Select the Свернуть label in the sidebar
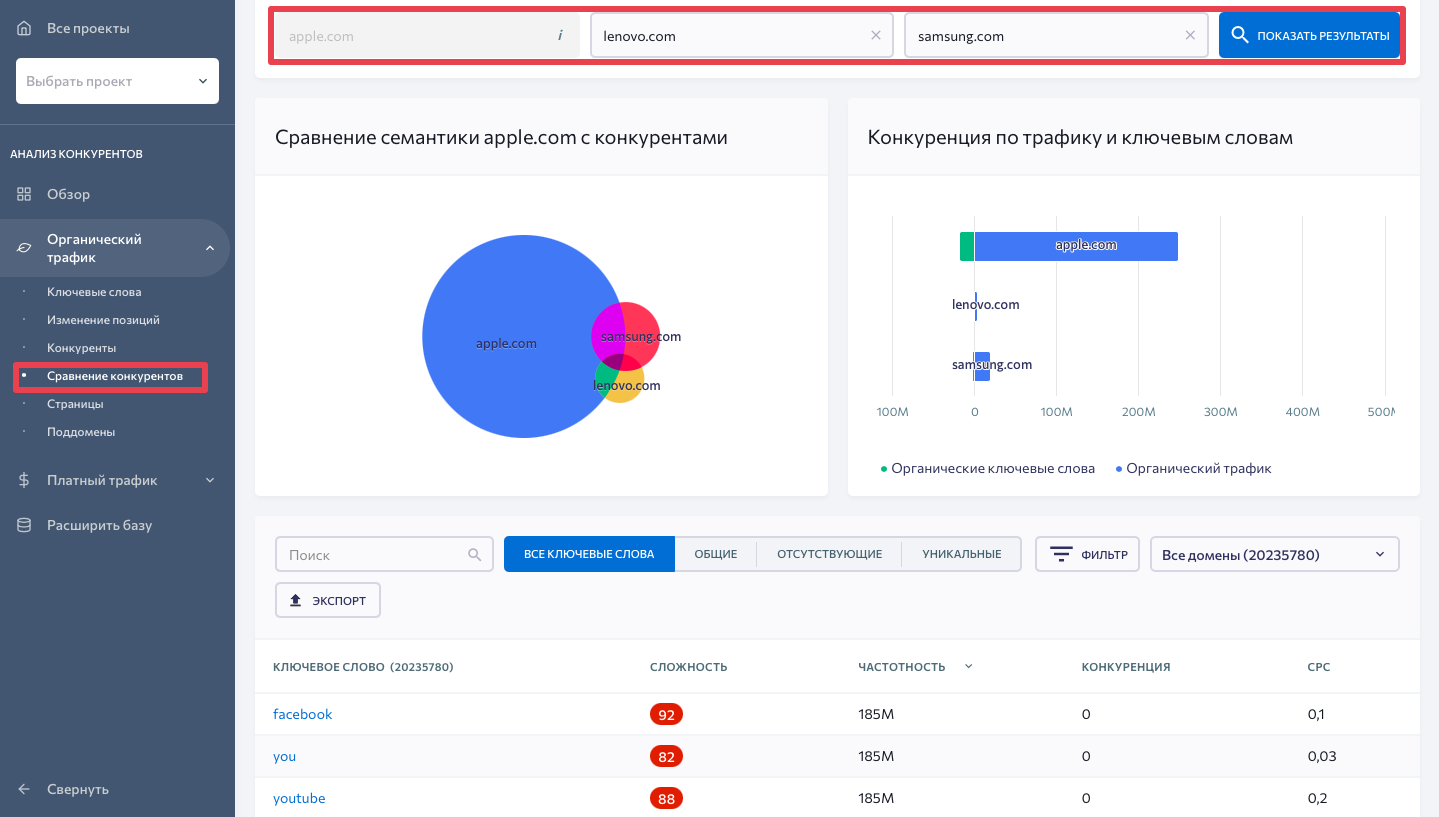Image resolution: width=1439 pixels, height=817 pixels. [x=78, y=789]
